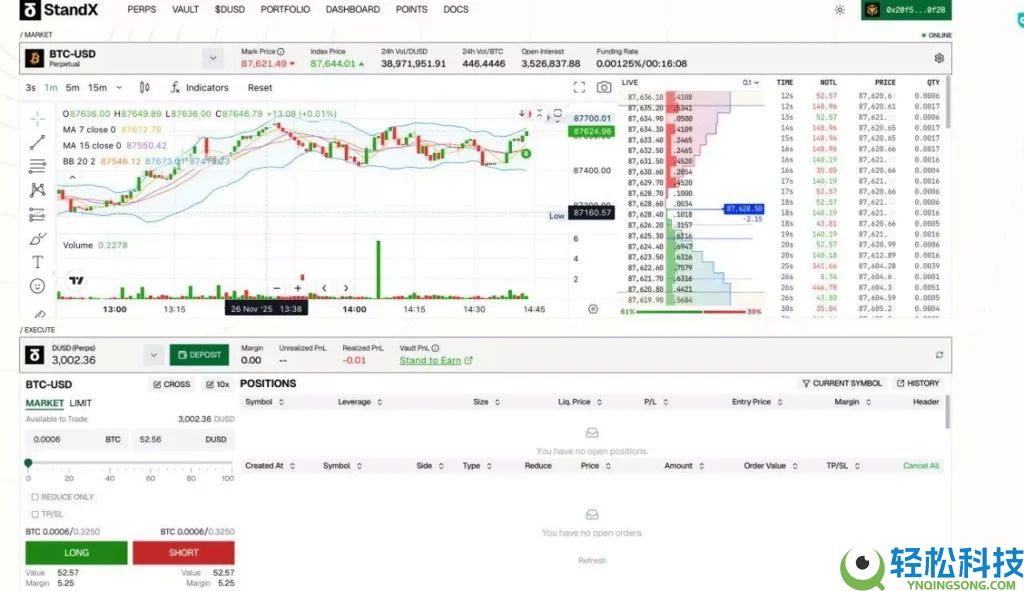Open the BTC-USD symbol selector dropdown
Image resolution: width=1024 pixels, height=591 pixels.
click(x=212, y=57)
